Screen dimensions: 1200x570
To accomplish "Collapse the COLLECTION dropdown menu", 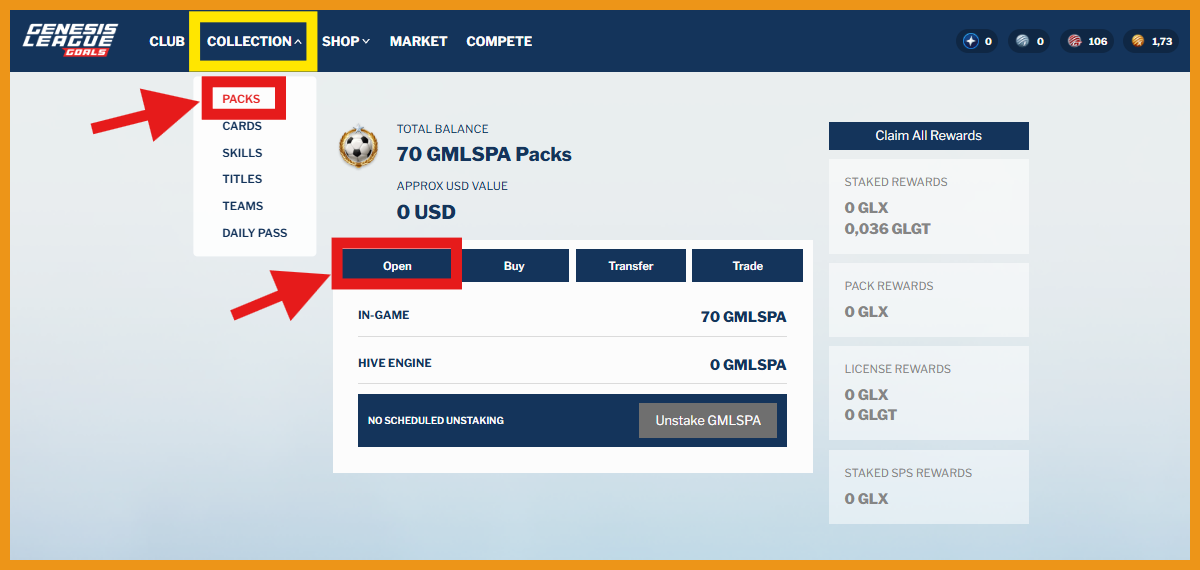I will pyautogui.click(x=254, y=41).
